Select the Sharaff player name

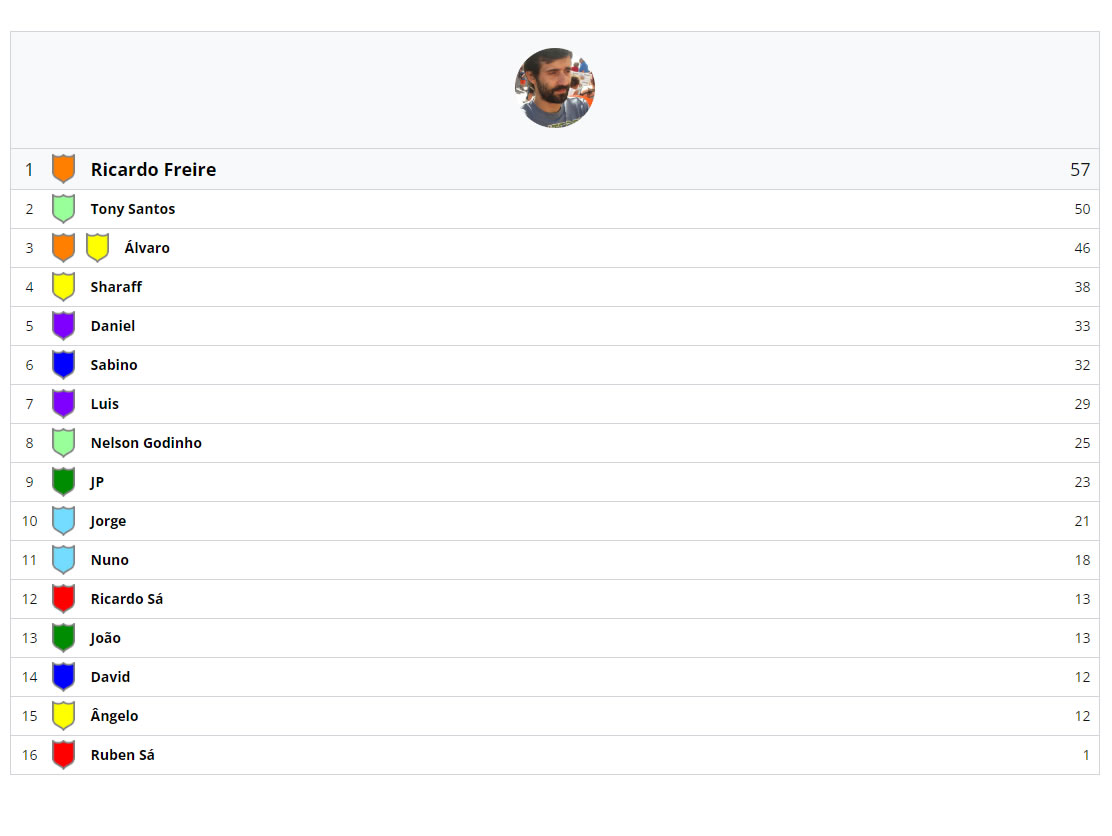point(116,287)
